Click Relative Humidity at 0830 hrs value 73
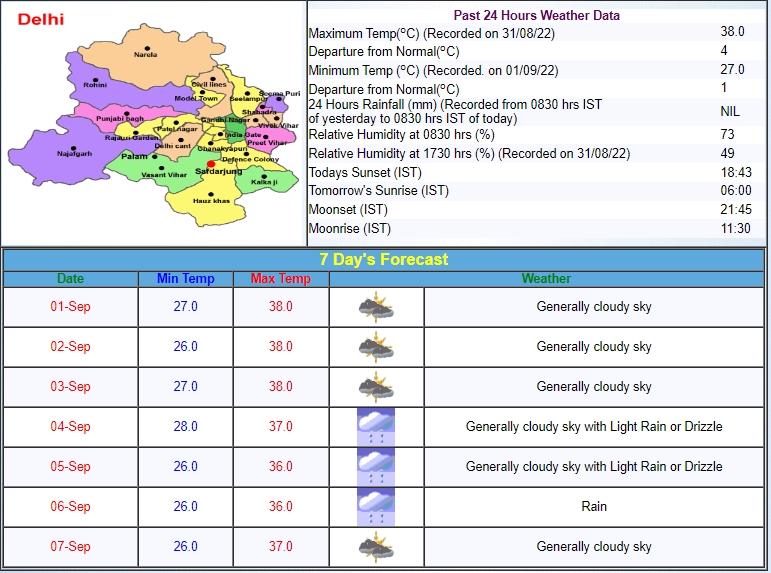Screen dimensions: 771x573 [727, 134]
